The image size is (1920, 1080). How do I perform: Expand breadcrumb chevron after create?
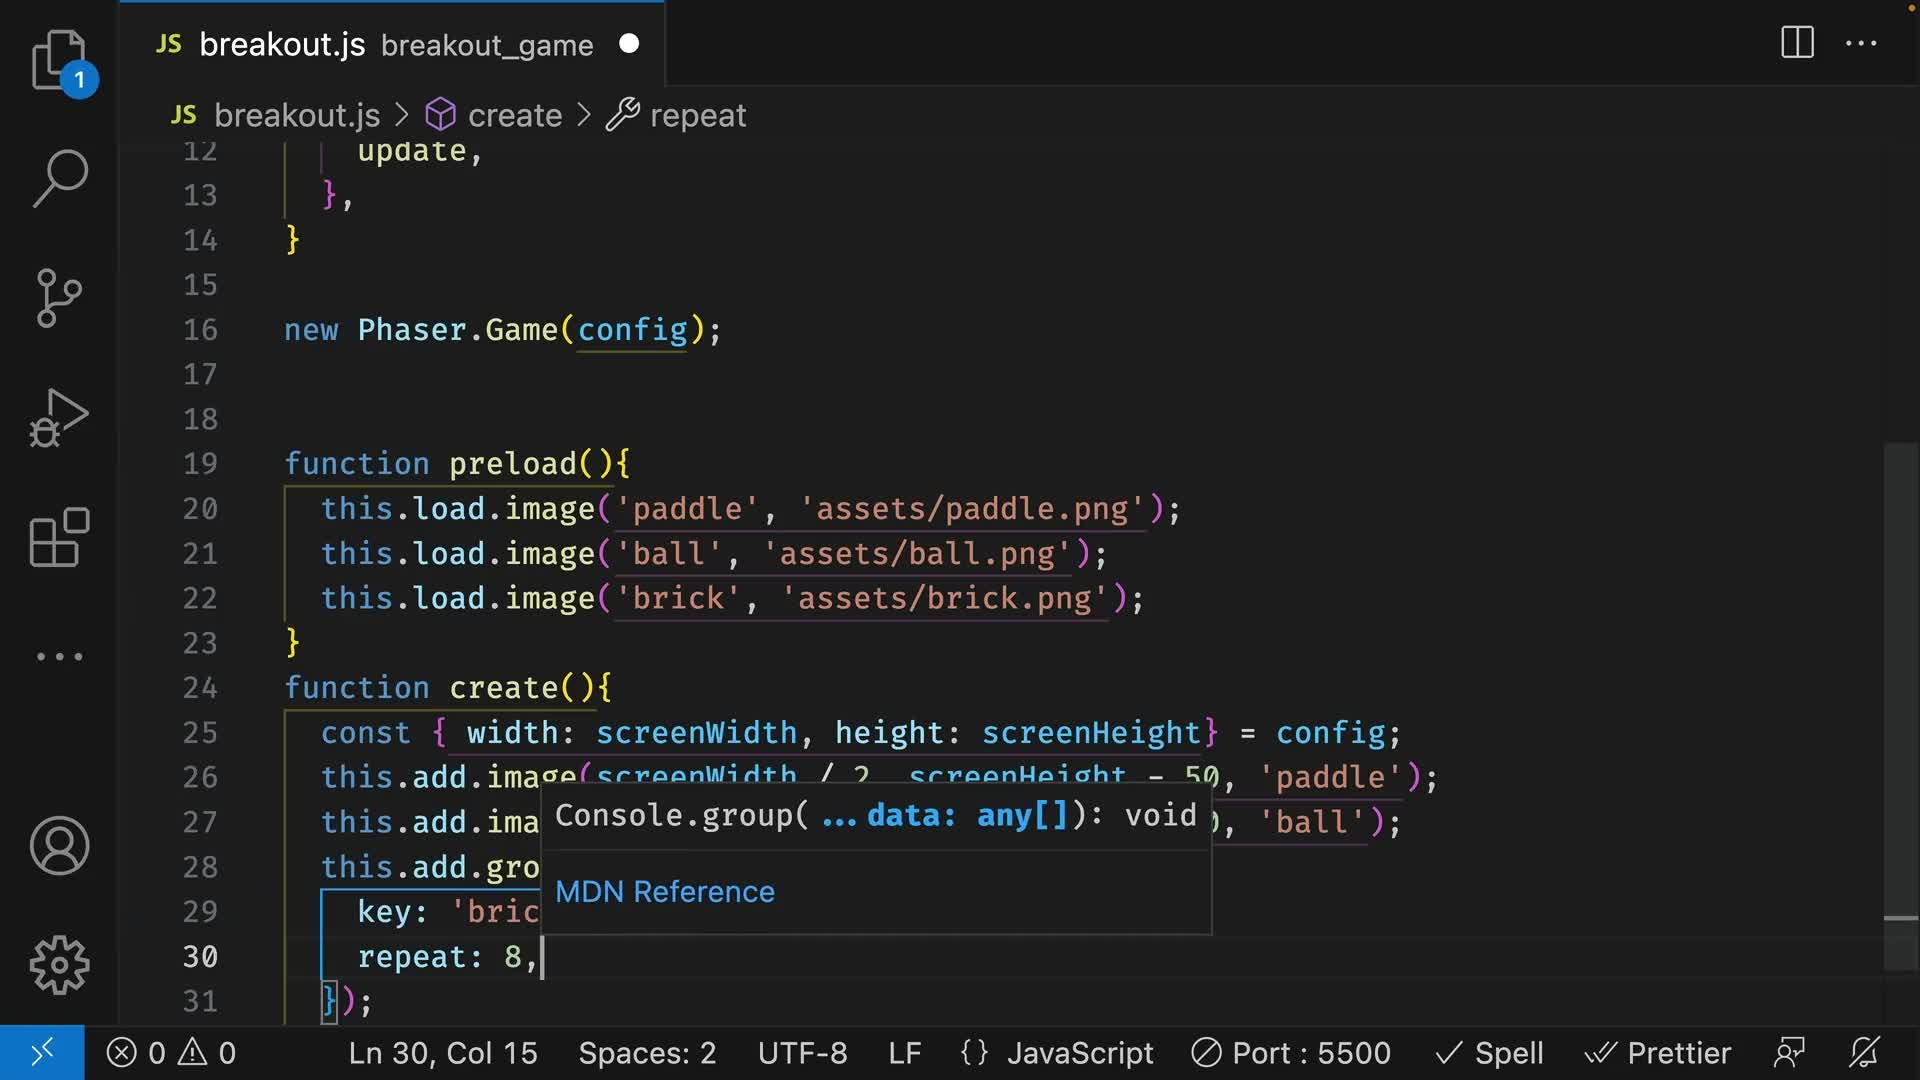pos(584,115)
